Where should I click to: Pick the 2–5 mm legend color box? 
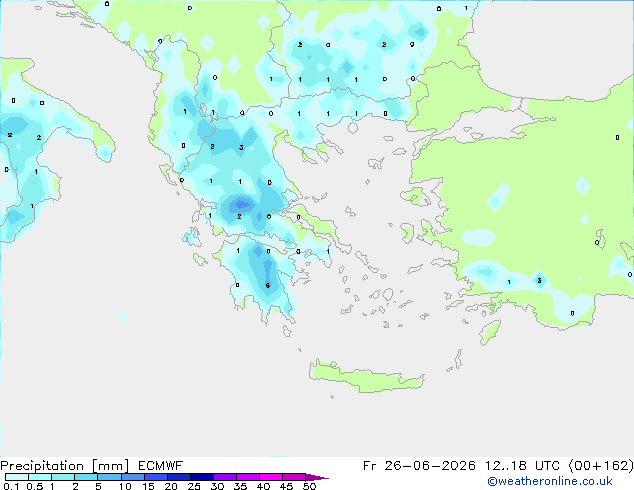pyautogui.click(x=86, y=477)
